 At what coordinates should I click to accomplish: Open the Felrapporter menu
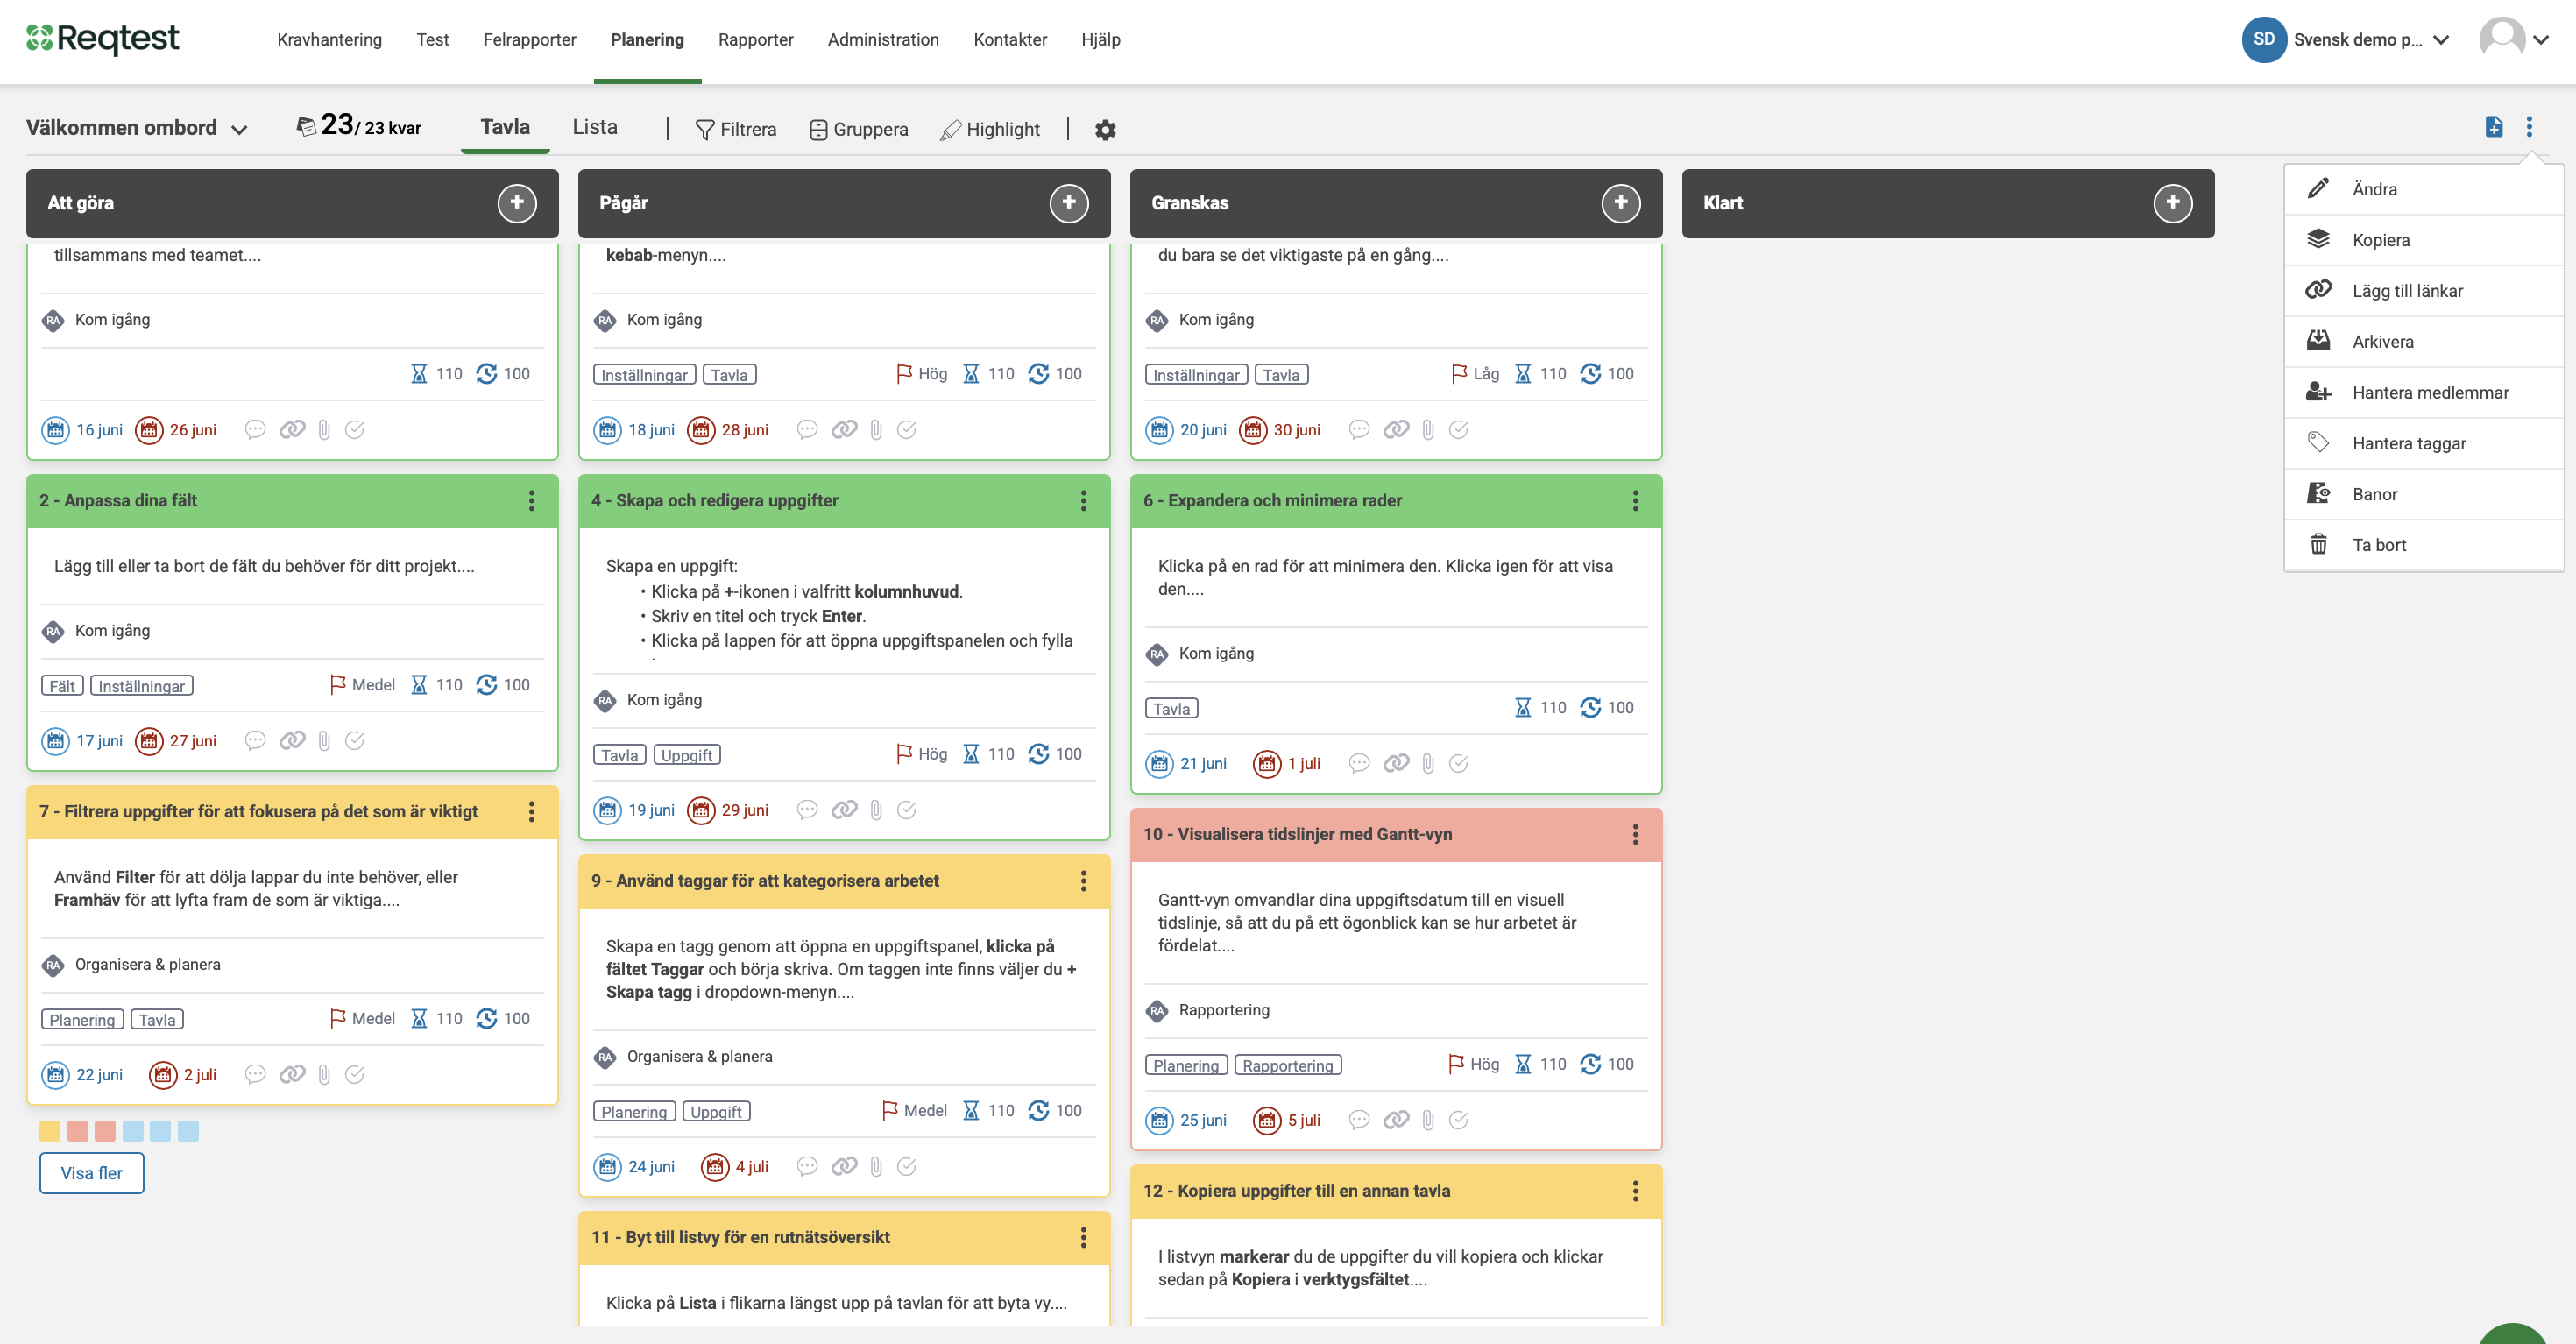[529, 40]
